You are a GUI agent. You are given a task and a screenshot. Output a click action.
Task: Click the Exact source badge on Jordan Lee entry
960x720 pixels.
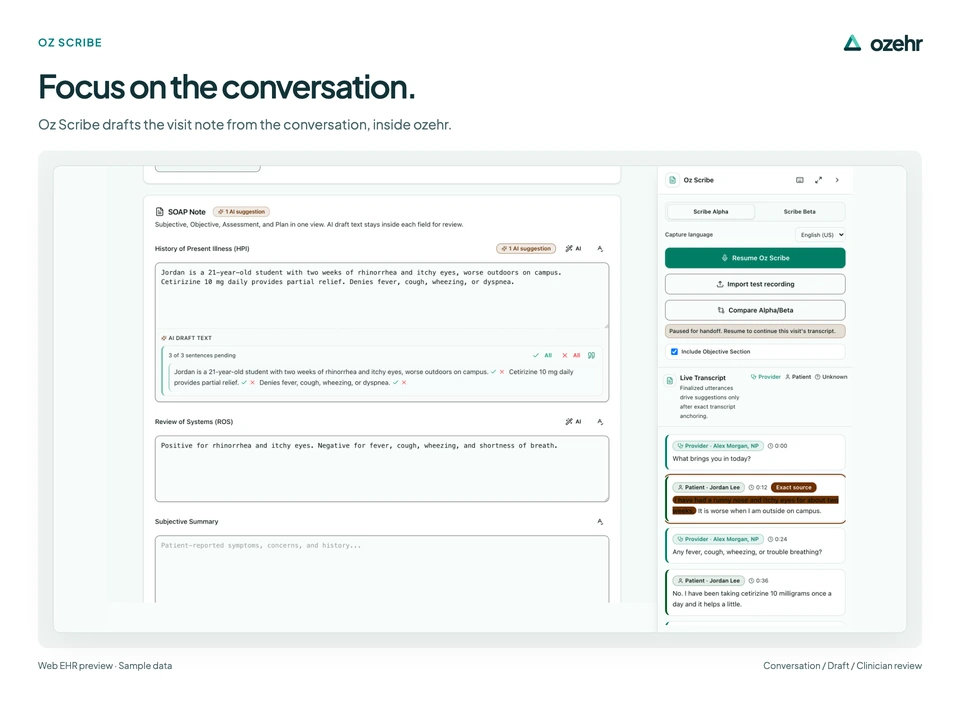793,487
